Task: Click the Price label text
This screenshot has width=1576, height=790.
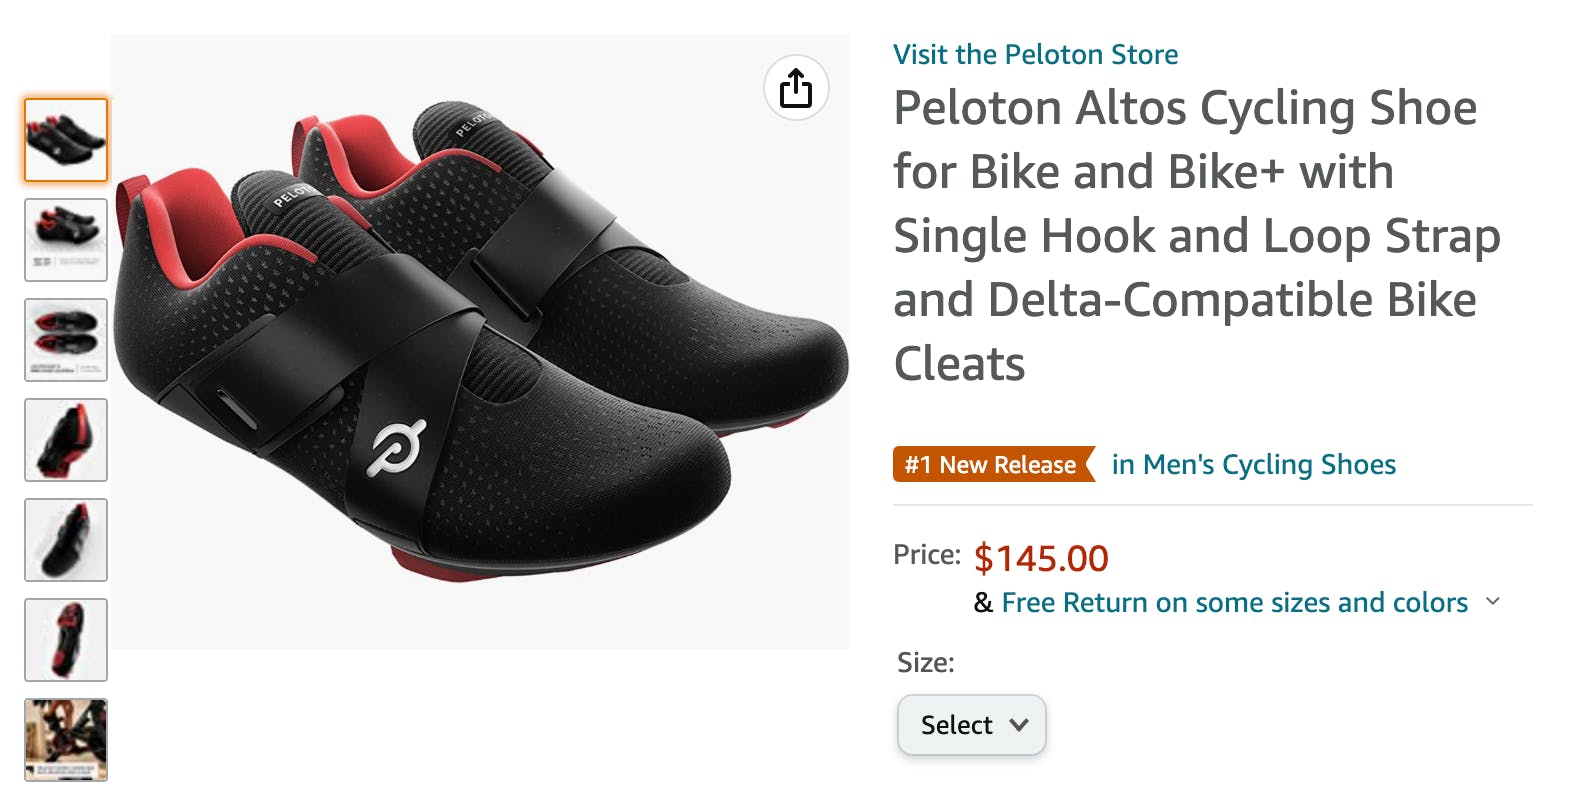Action: click(926, 555)
